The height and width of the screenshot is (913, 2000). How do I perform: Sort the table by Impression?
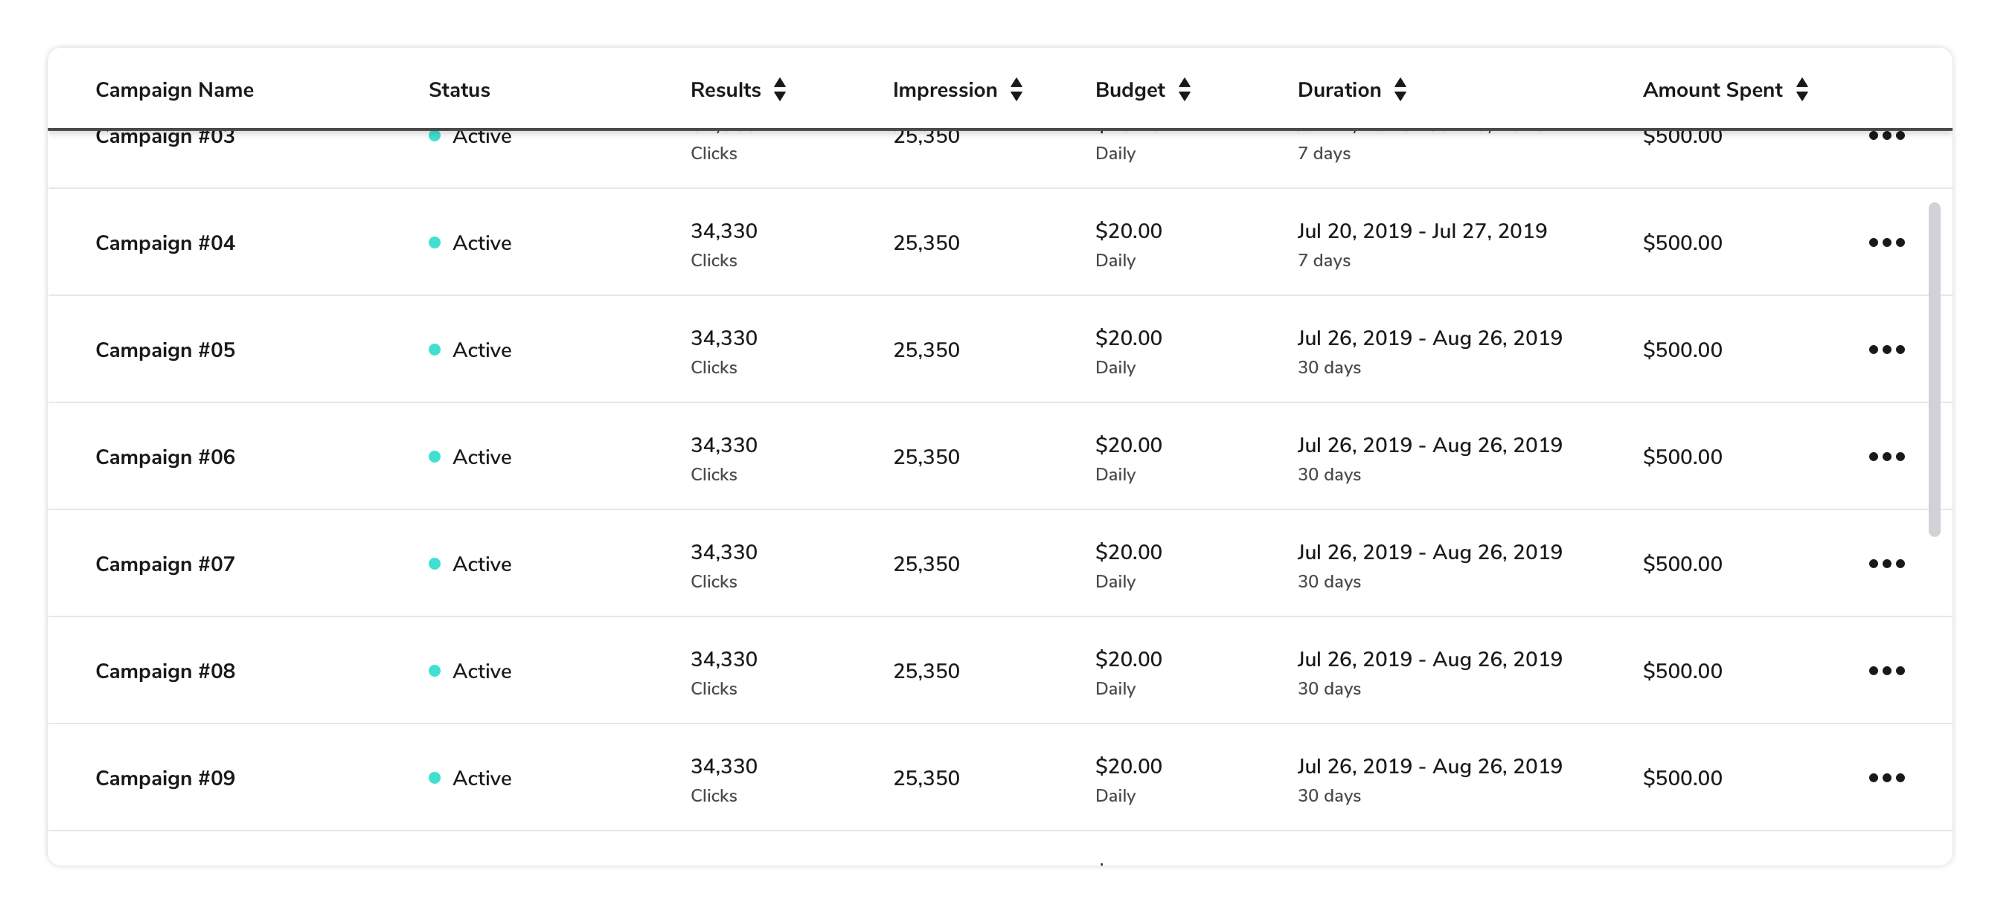click(1016, 90)
